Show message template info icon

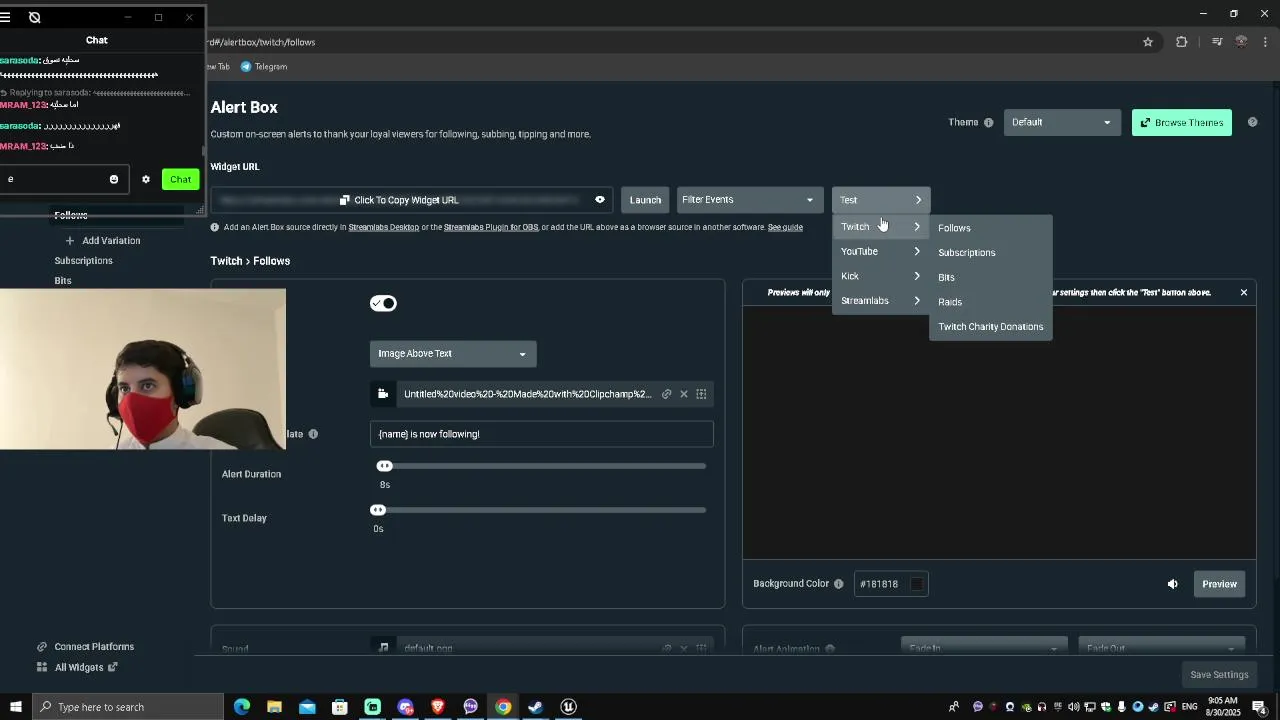pos(313,434)
